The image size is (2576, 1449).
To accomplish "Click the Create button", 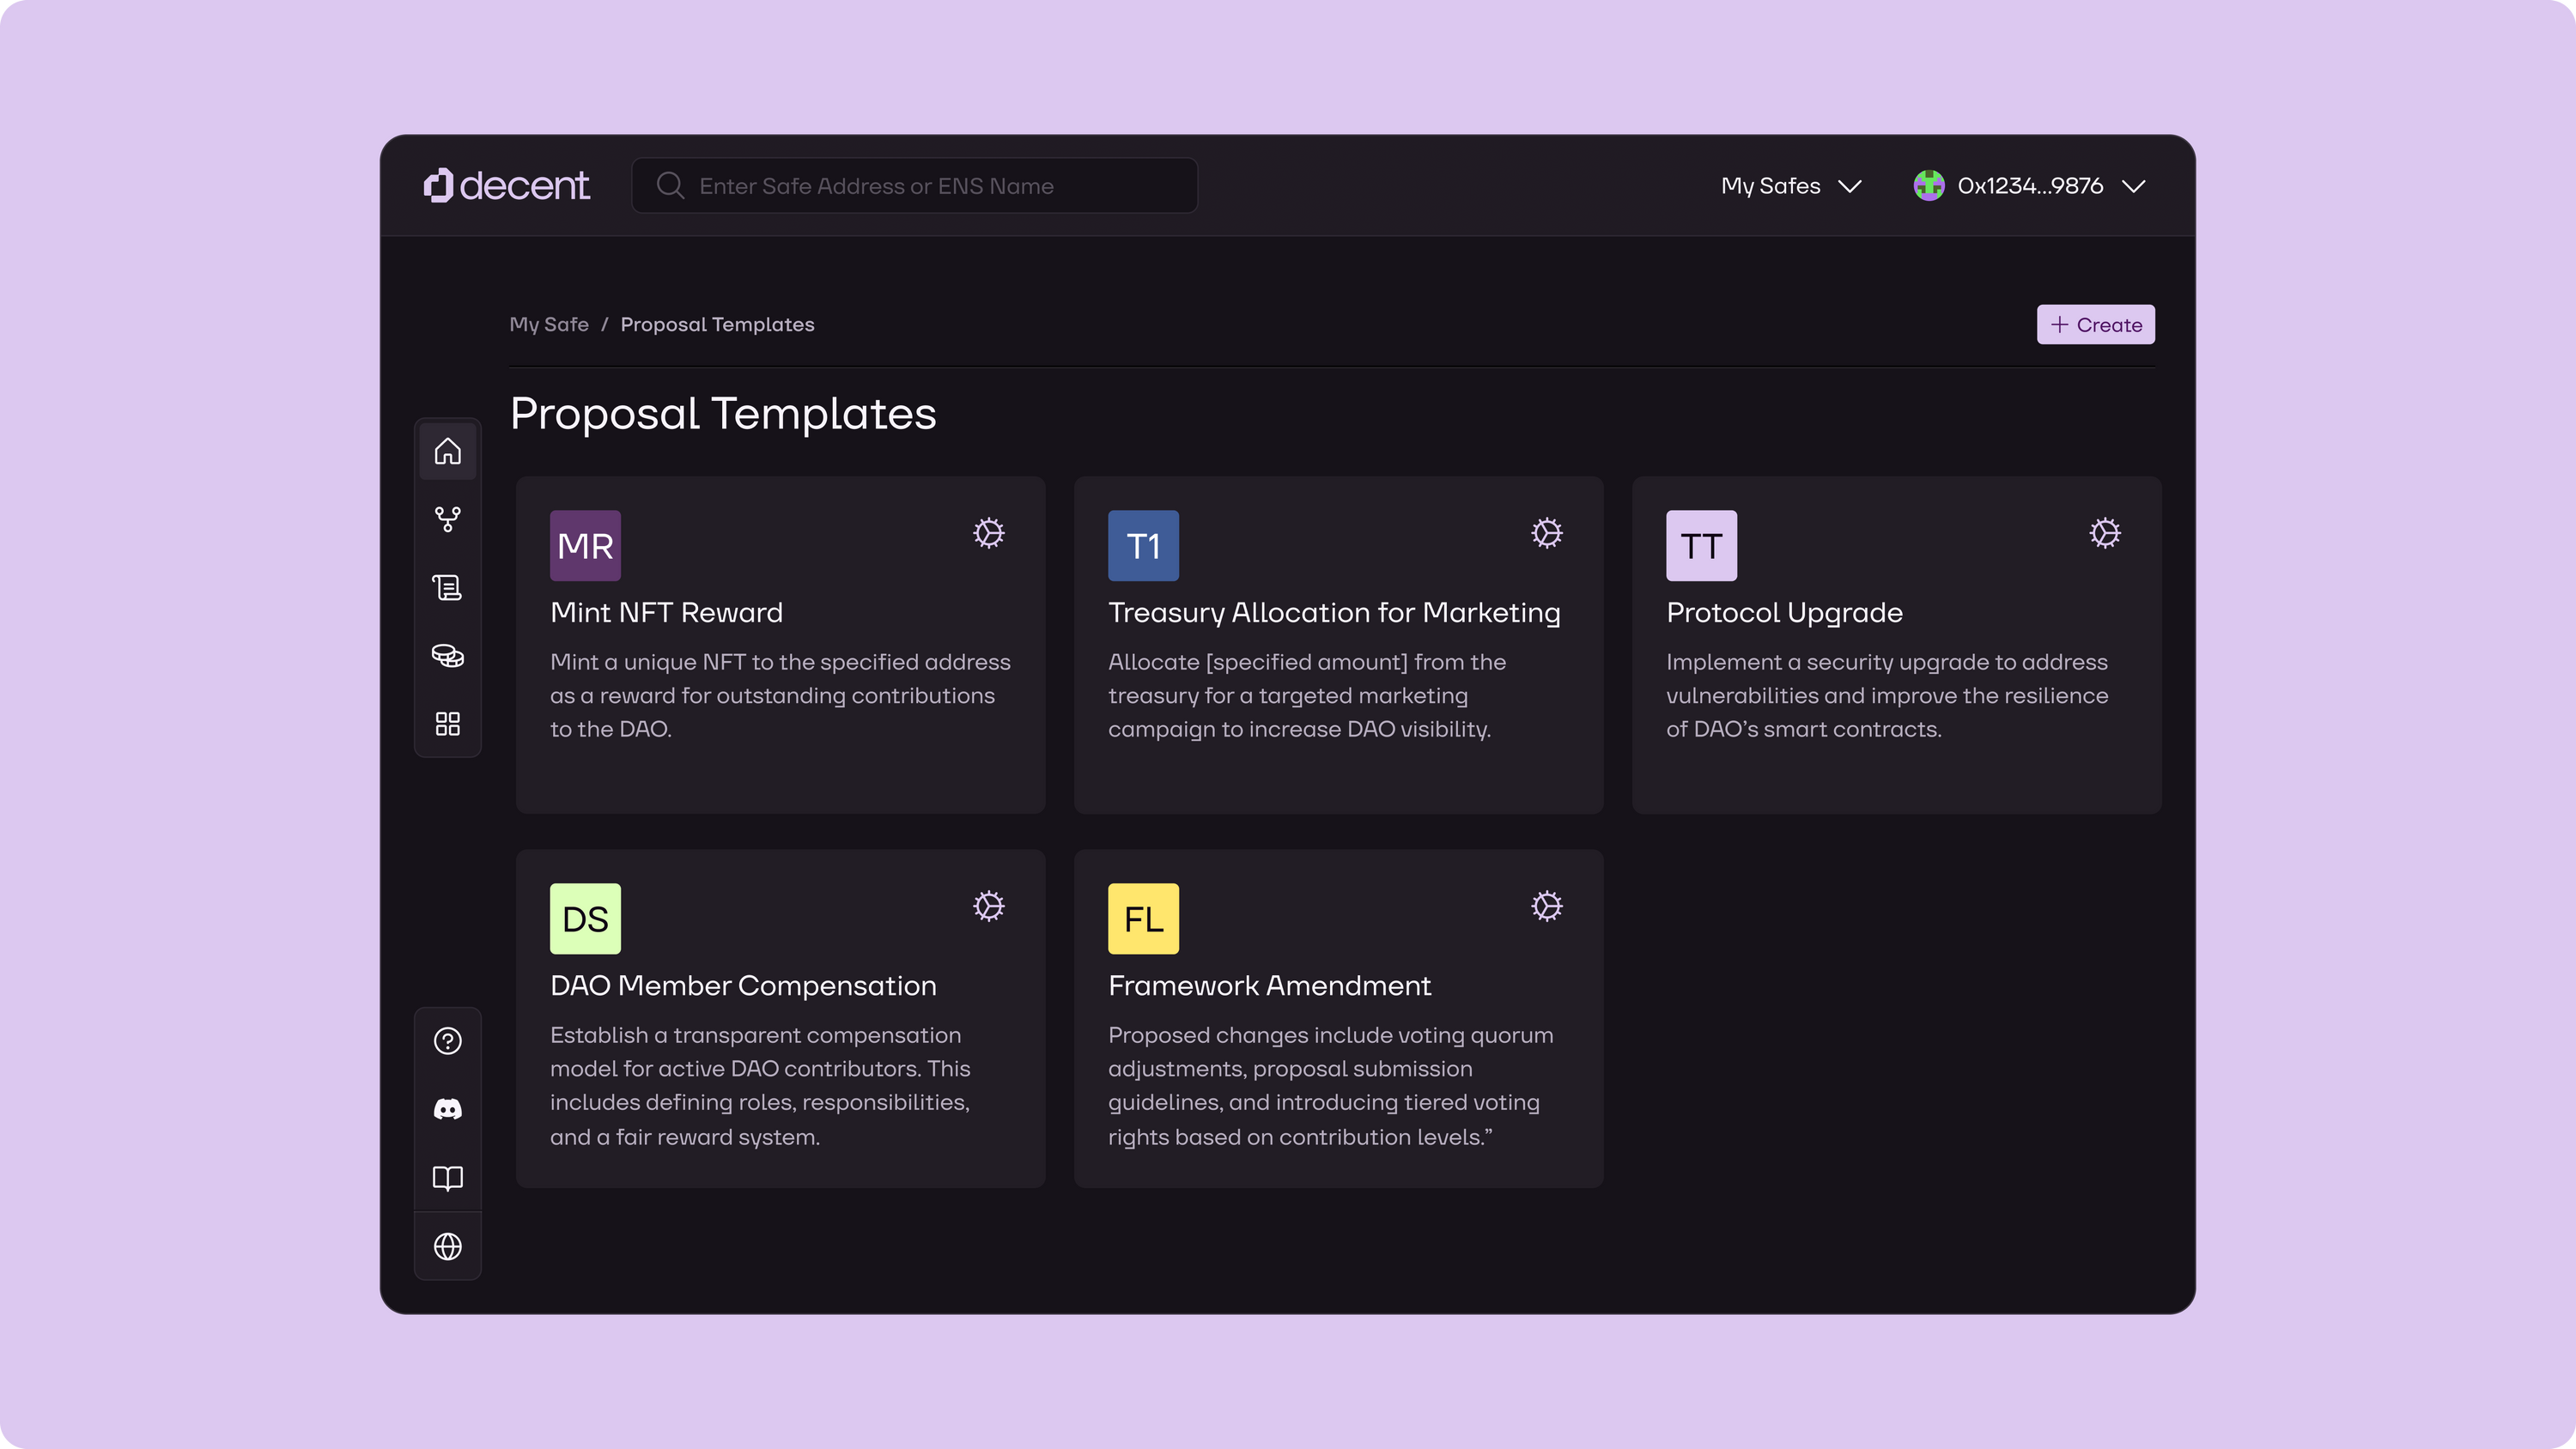I will (2095, 324).
